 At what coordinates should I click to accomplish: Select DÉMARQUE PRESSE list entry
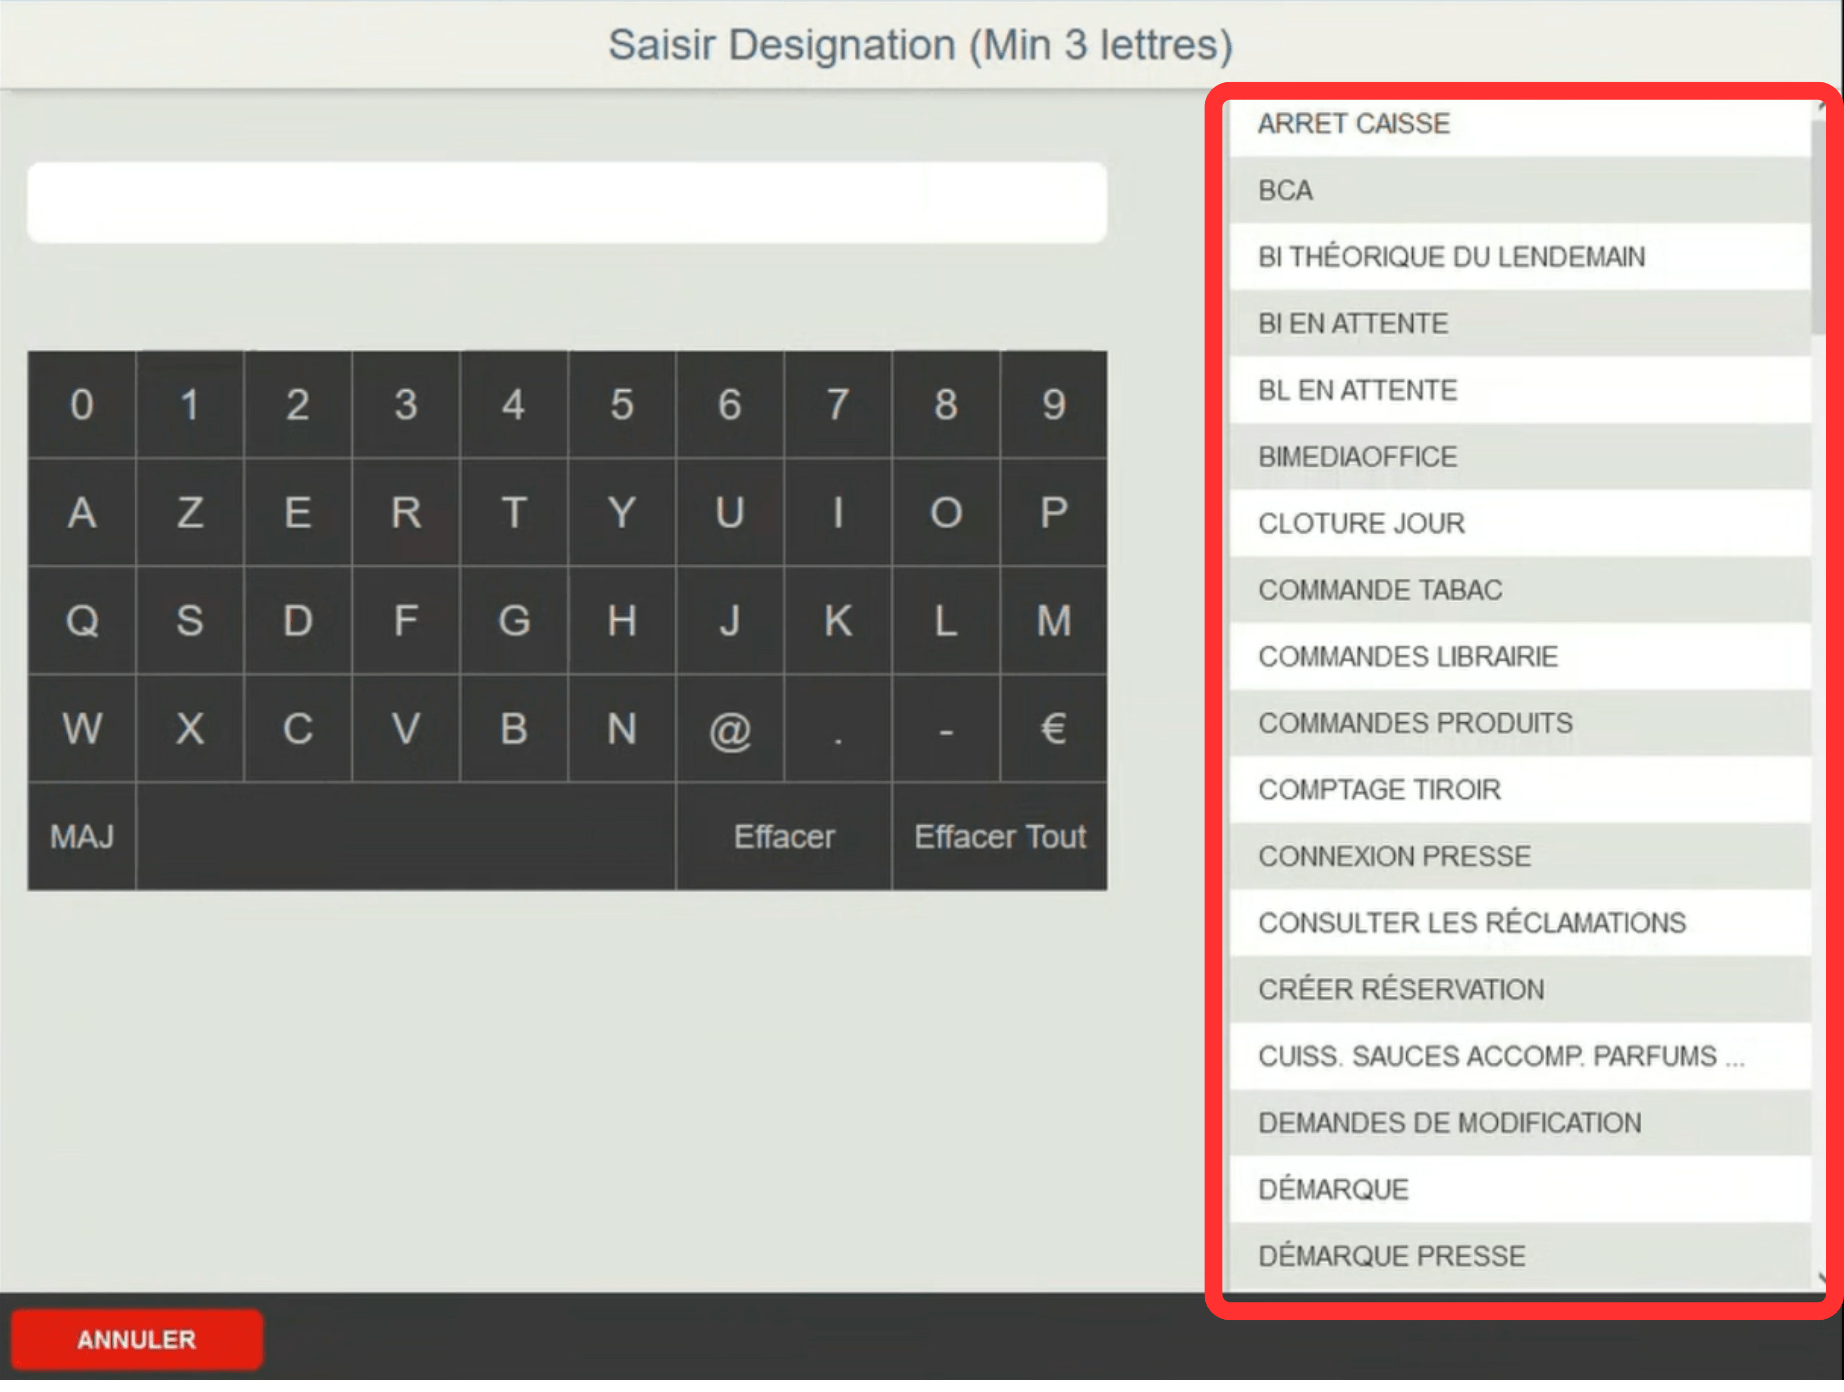[x=1520, y=1256]
